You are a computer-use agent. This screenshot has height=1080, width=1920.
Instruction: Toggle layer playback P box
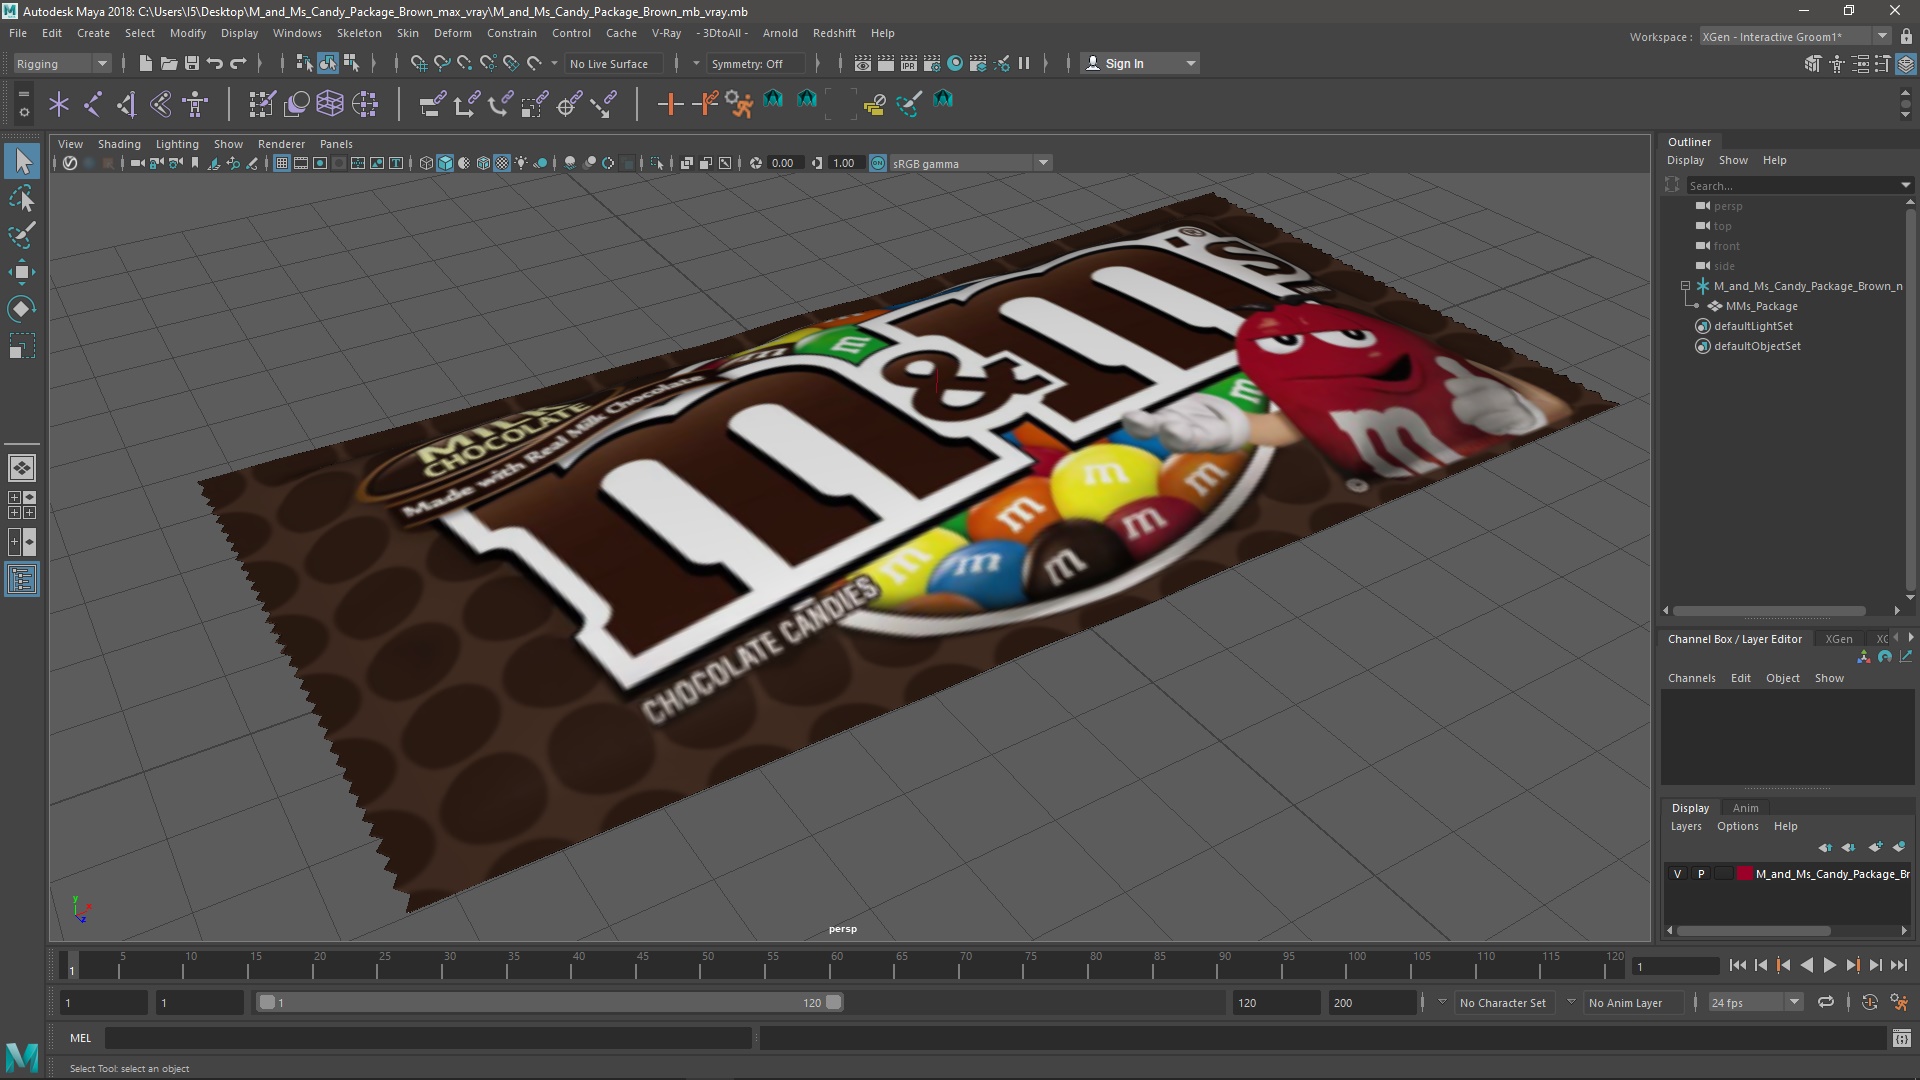coord(1700,874)
